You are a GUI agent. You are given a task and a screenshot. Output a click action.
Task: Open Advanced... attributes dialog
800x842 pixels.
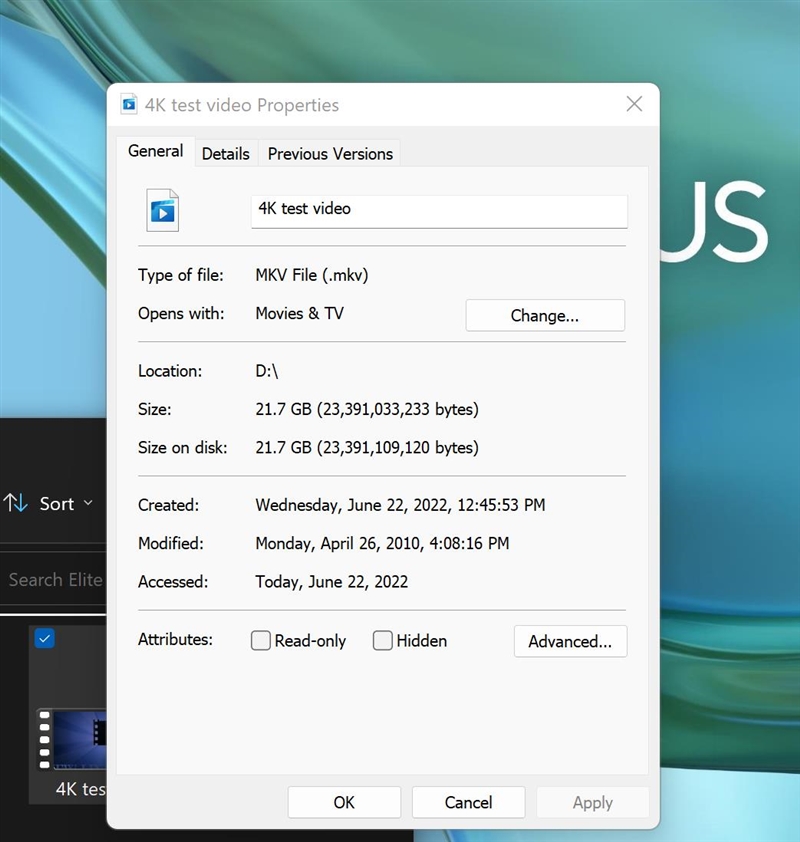[x=570, y=641]
